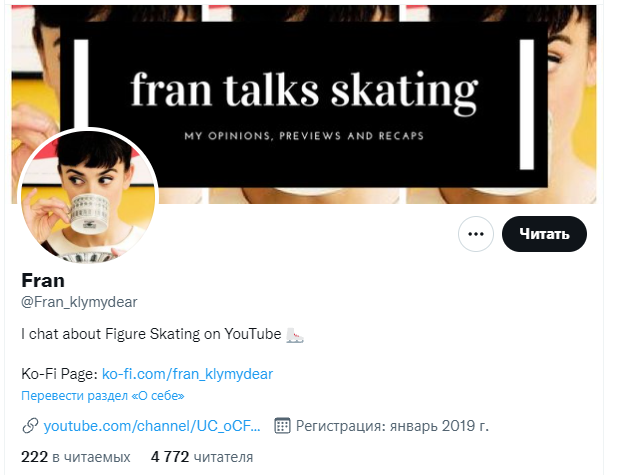Open Fran's round profile avatar photo

(x=90, y=197)
